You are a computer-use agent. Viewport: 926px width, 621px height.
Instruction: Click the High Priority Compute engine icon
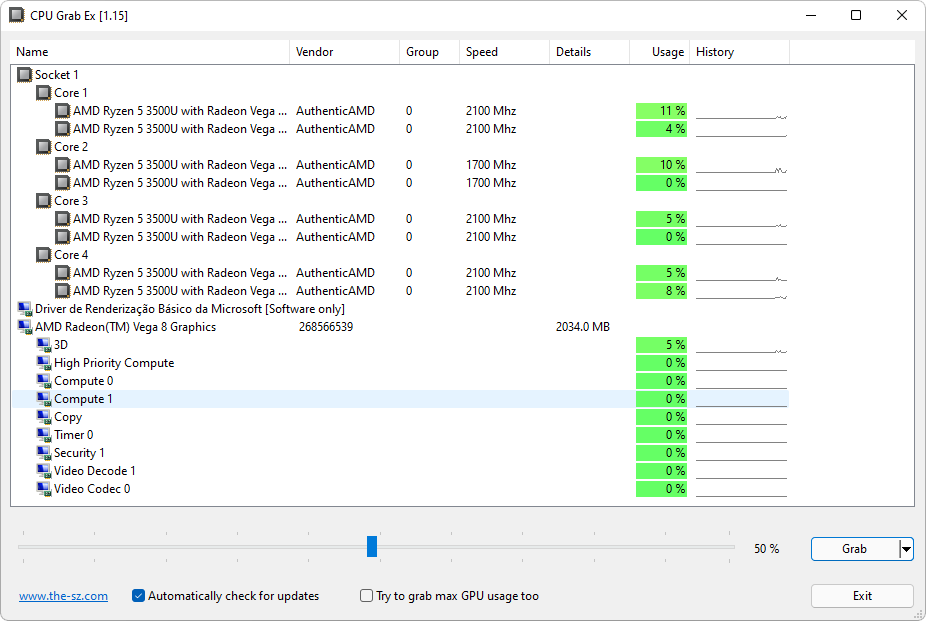(x=44, y=363)
